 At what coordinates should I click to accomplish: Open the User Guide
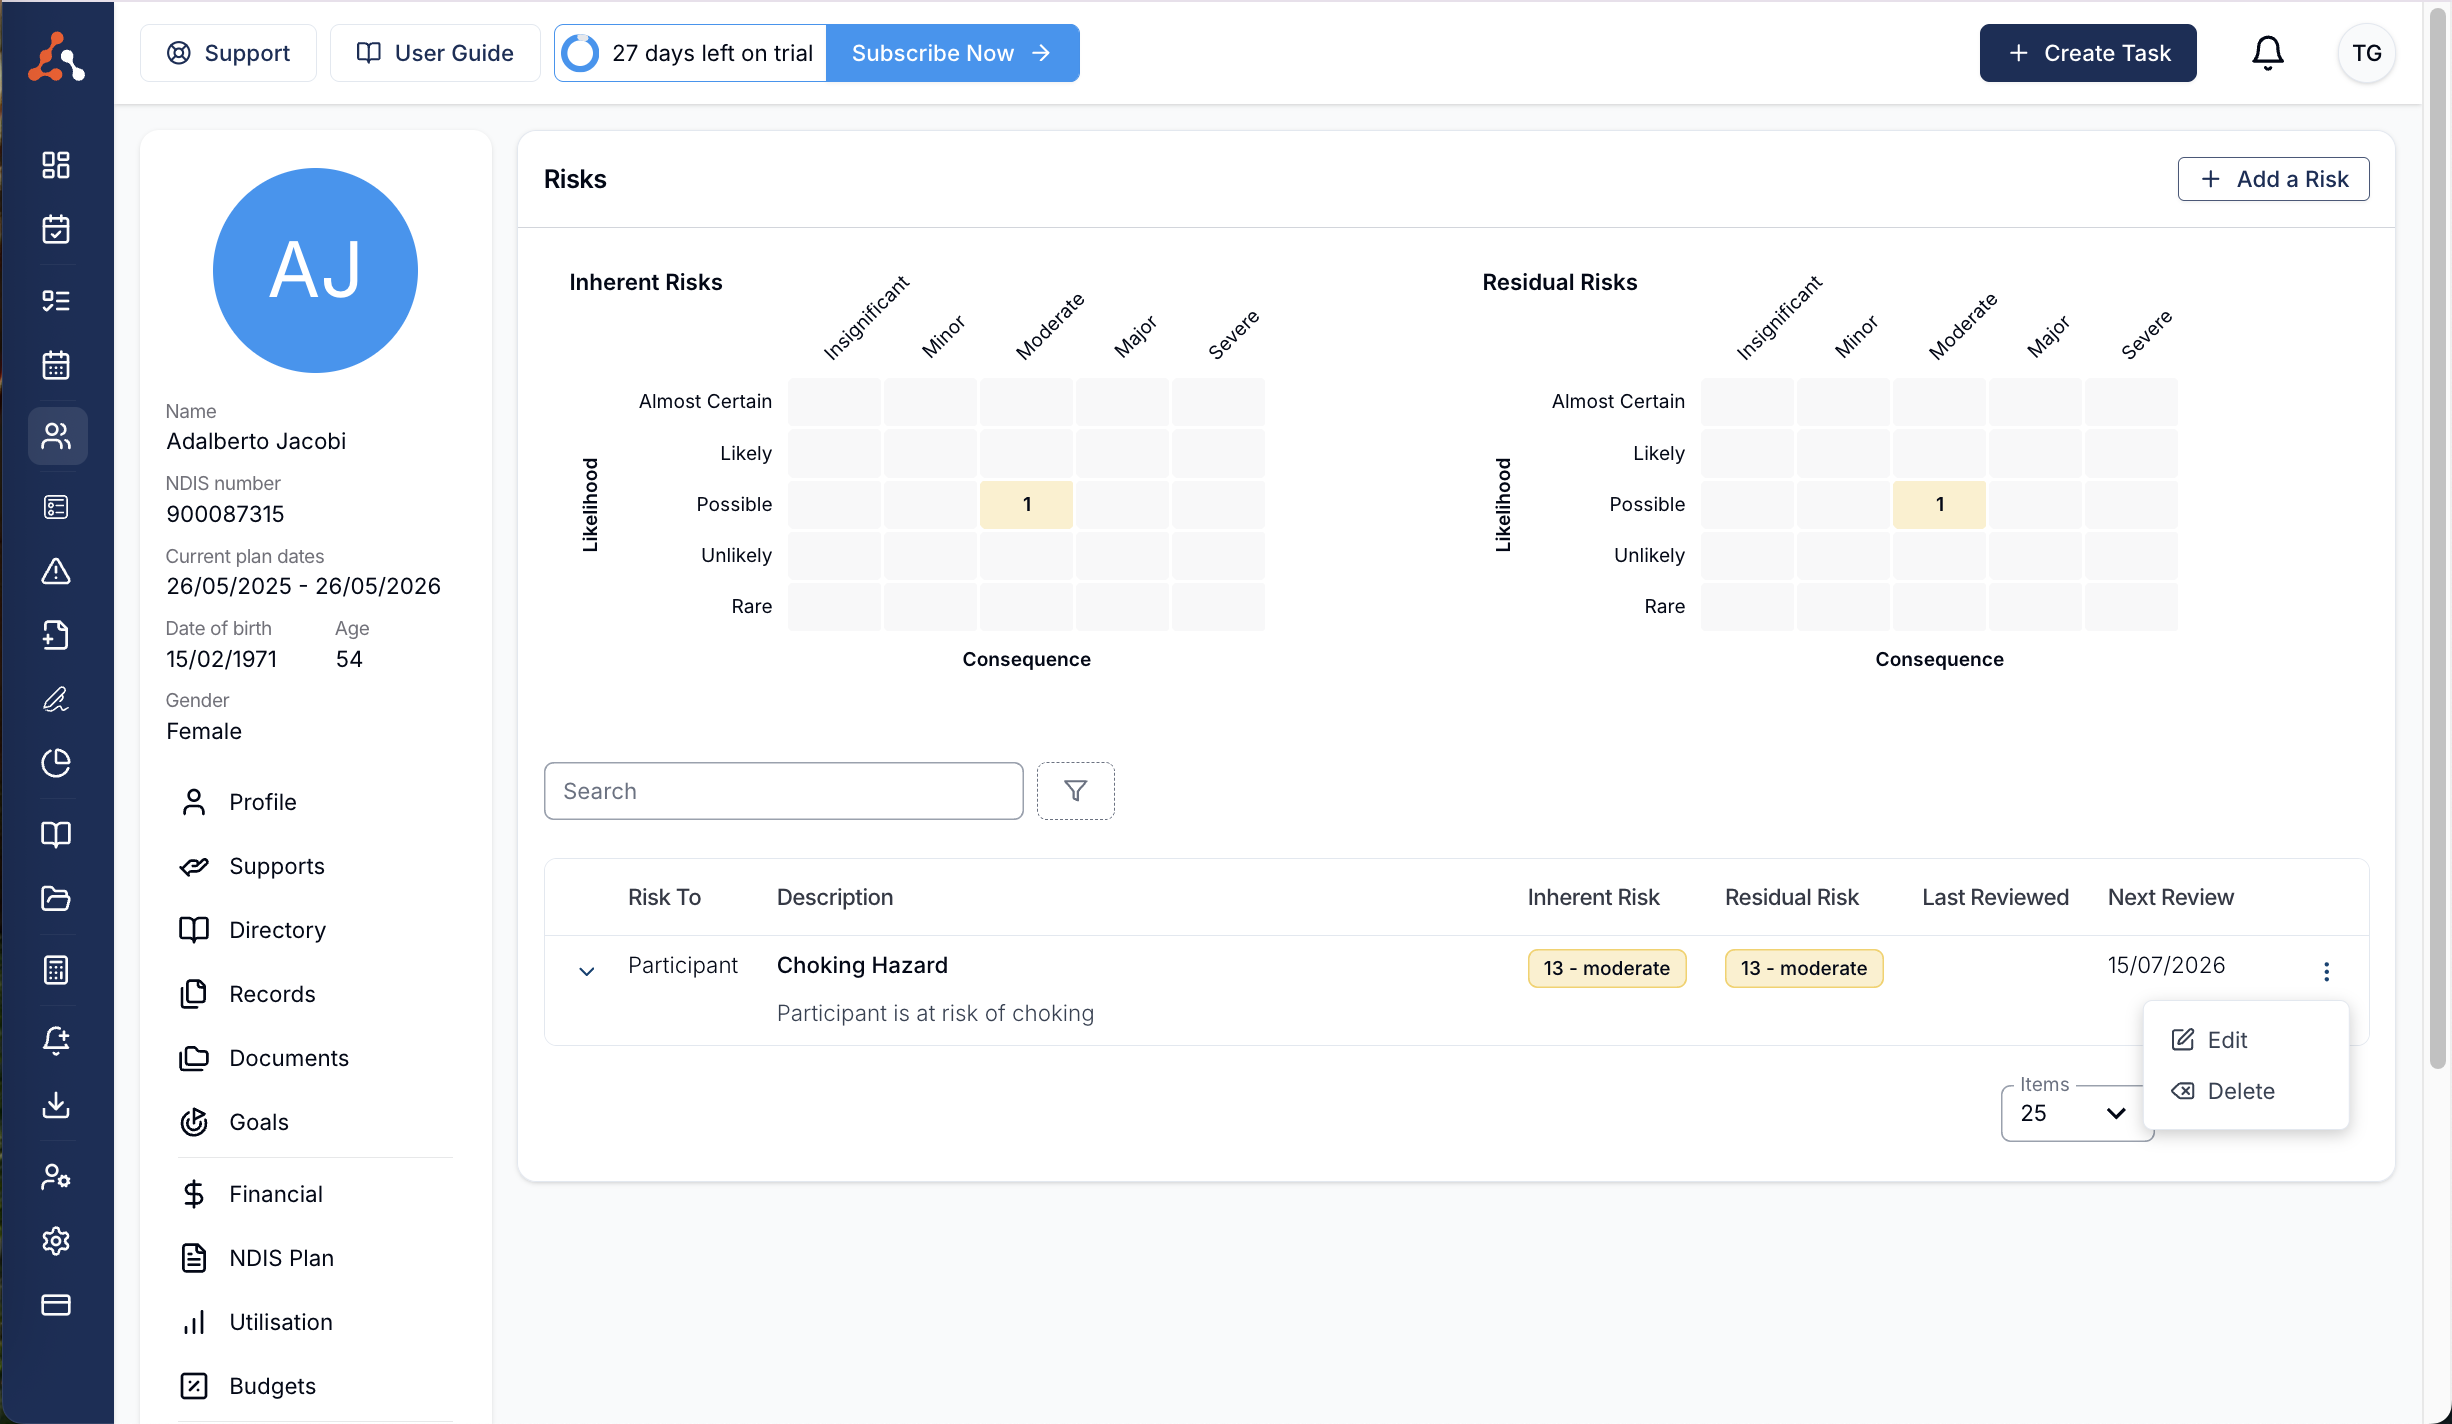click(435, 53)
